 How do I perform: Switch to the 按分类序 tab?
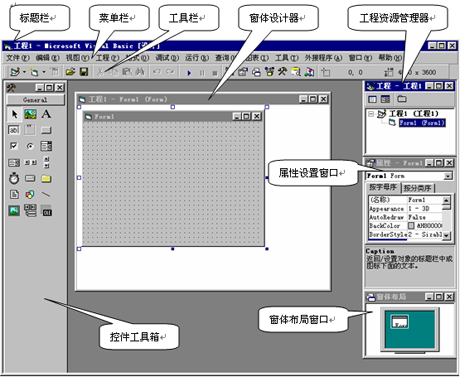coord(418,188)
